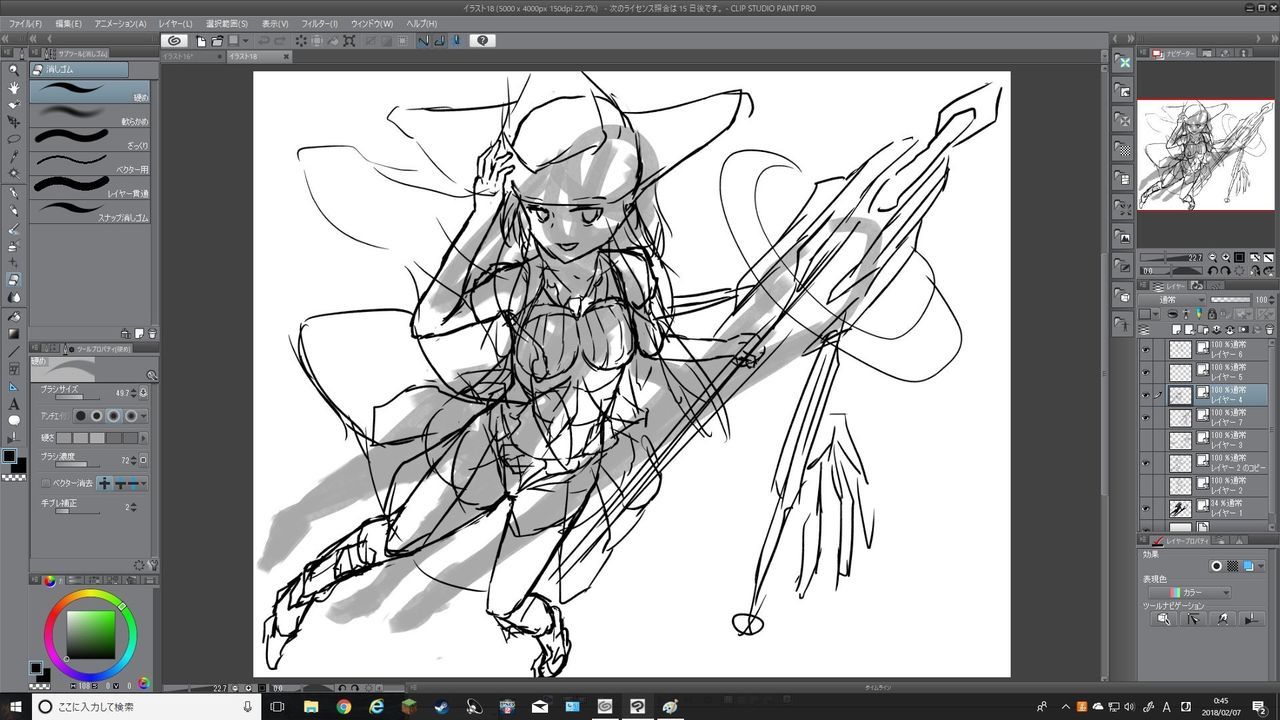Open the vector erase mode dropdown
Screen dimensions: 1280x720
pyautogui.click(x=145, y=483)
